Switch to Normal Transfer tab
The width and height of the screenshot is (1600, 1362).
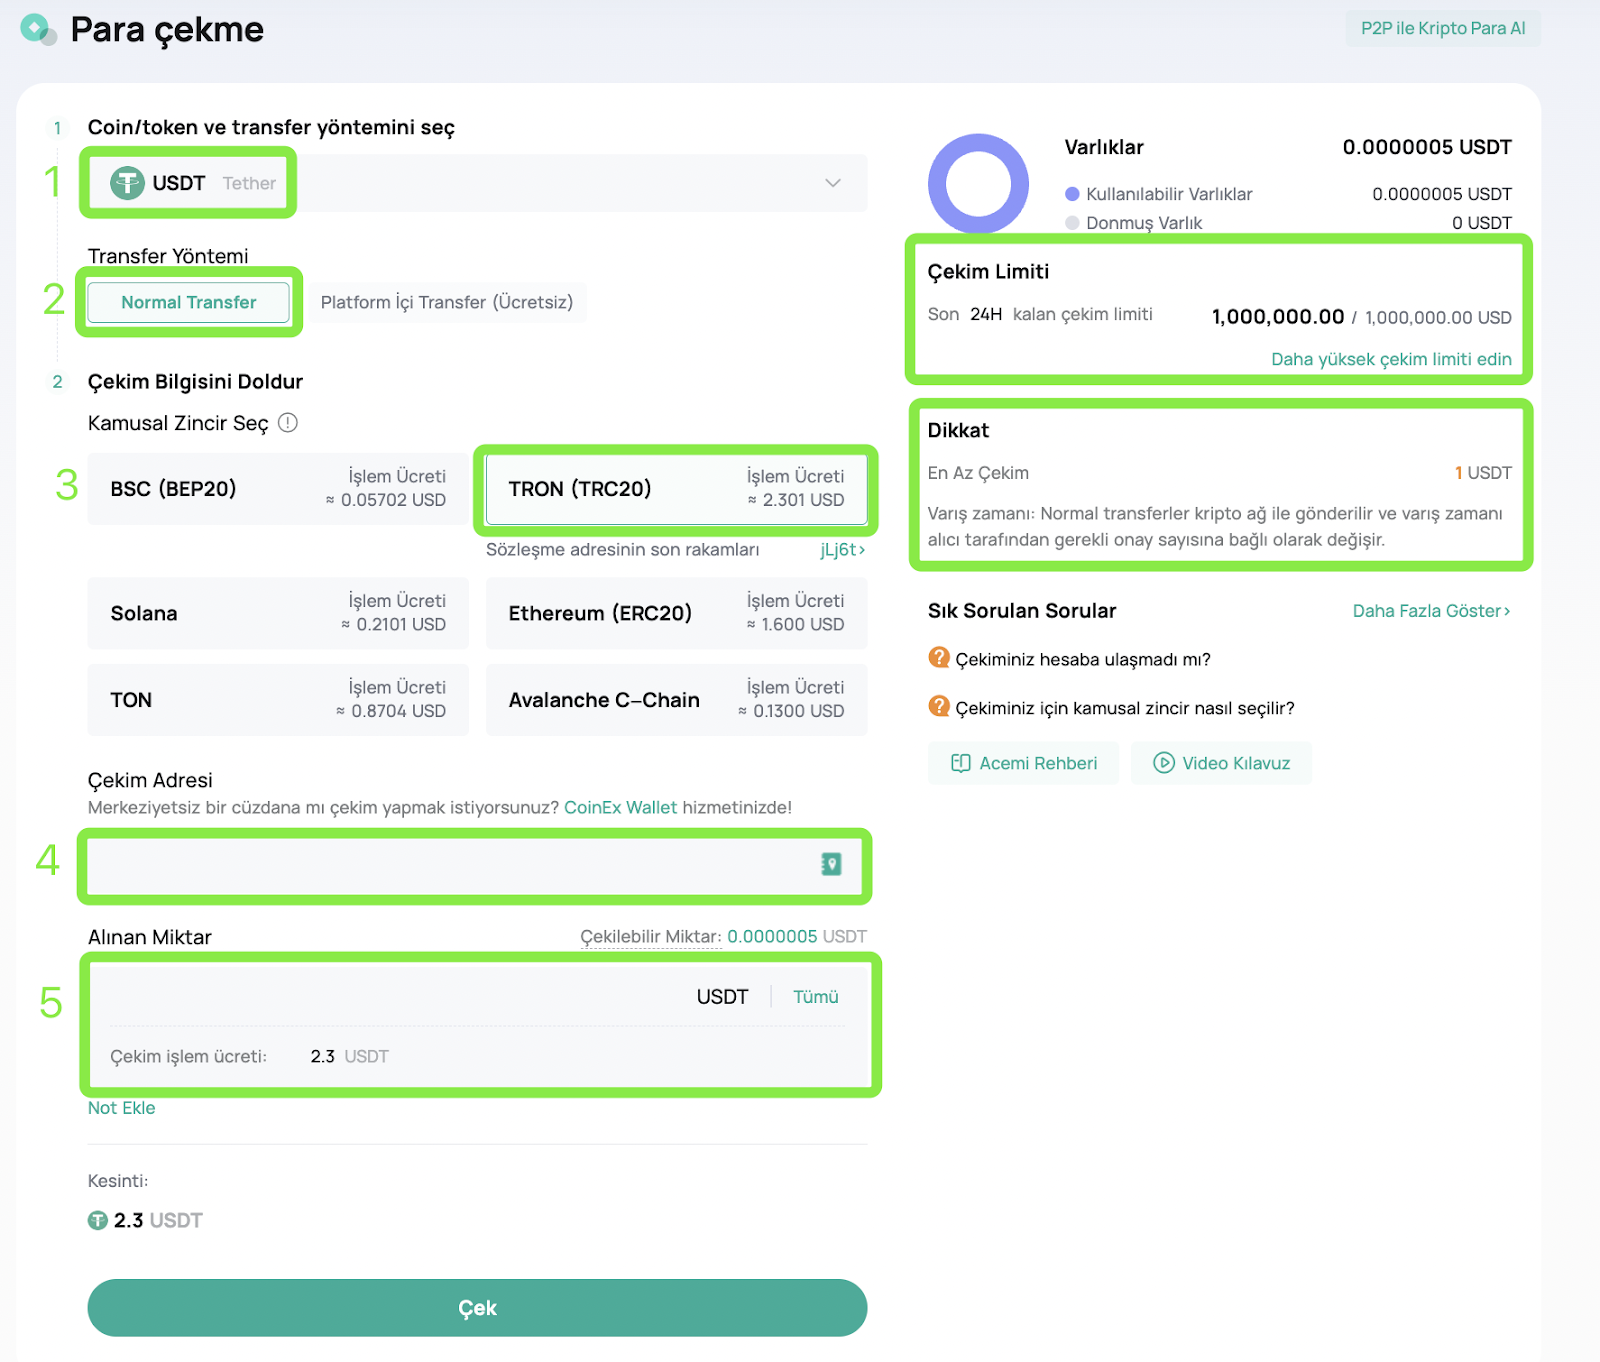(x=188, y=302)
